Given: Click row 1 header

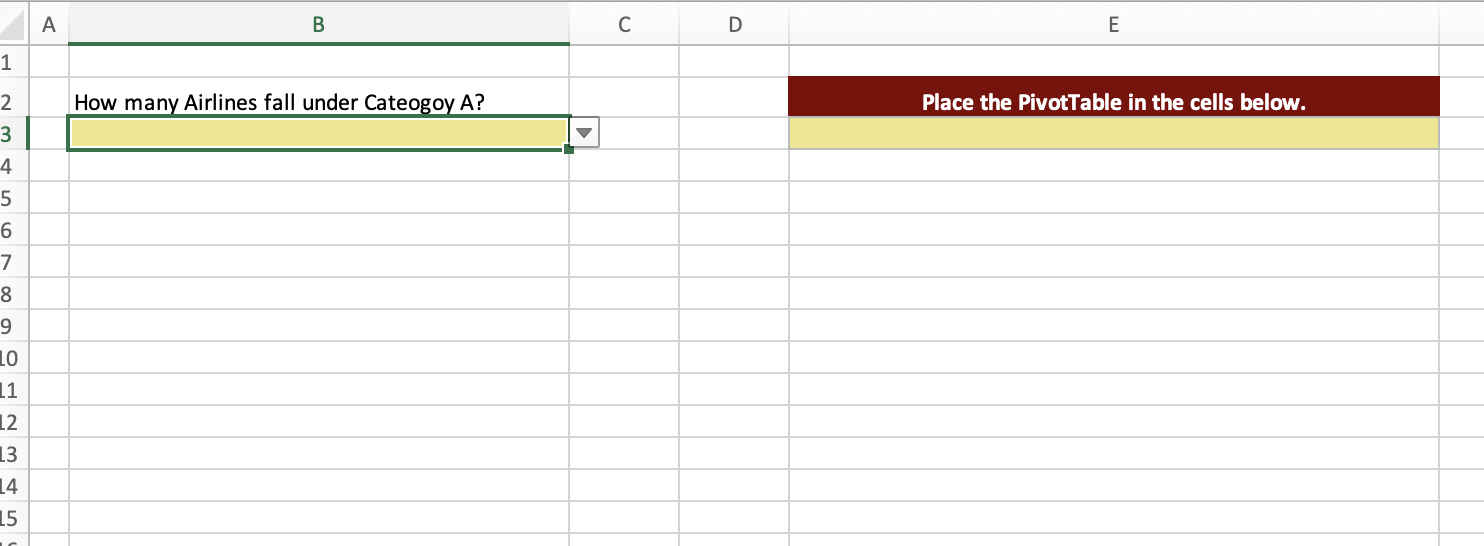Looking at the screenshot, I should click(x=8, y=62).
